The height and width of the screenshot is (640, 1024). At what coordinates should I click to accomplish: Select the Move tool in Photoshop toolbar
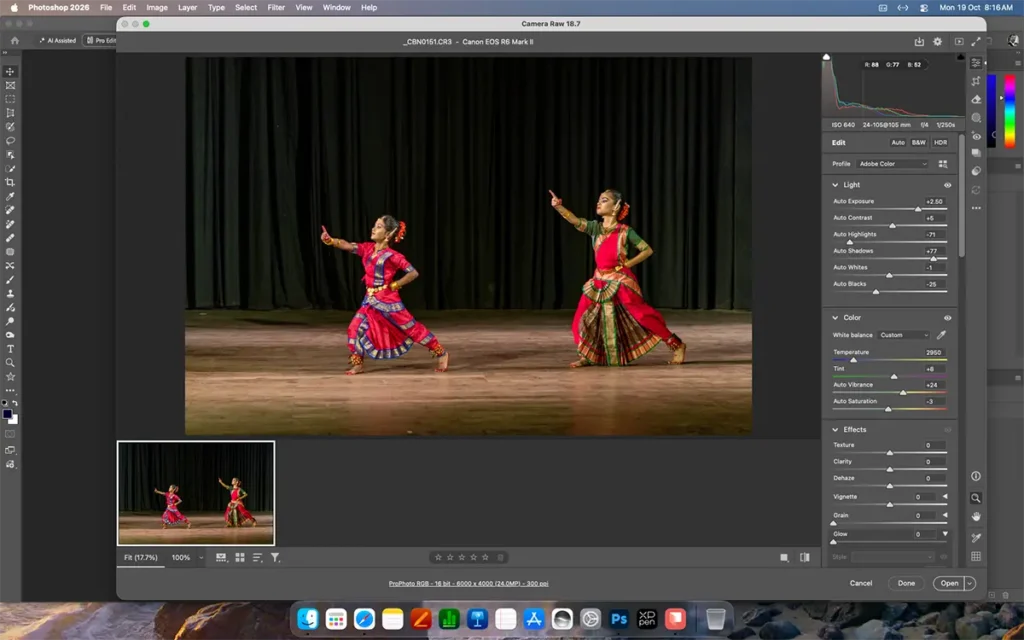(x=10, y=71)
